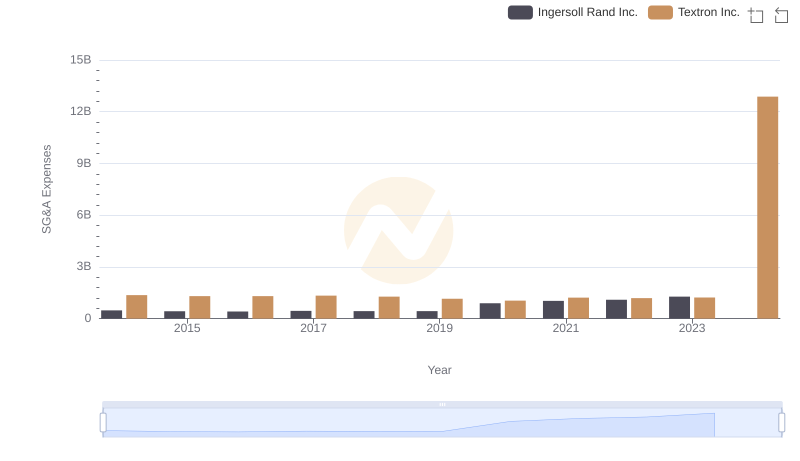Screen dimensions: 800x461
Task: Click the 2017 x-axis label
Action: pos(313,328)
